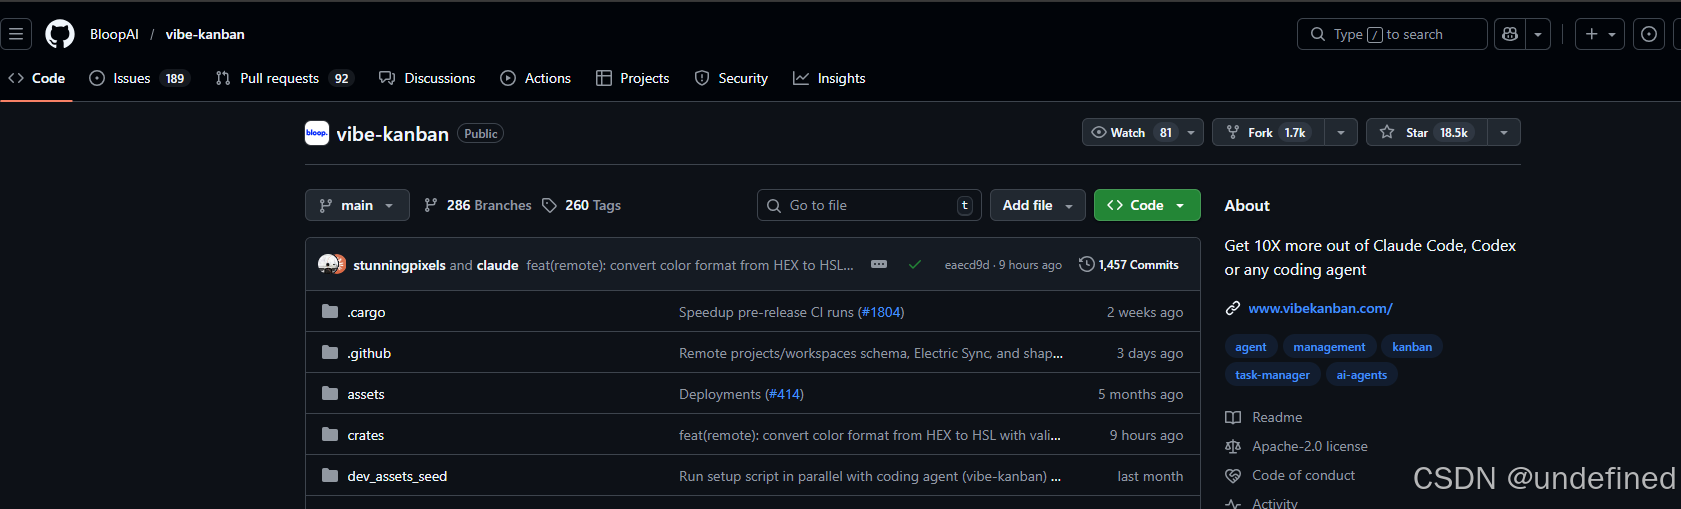Screen dimensions: 1681x509
Task: Click the assets folder icon
Action: 330,393
